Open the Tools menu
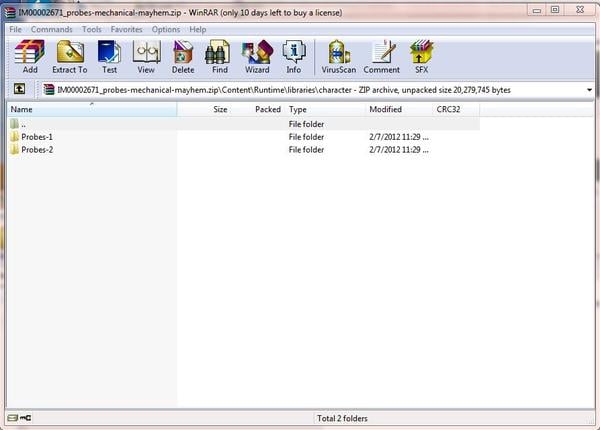This screenshot has width=600, height=430. click(x=92, y=29)
